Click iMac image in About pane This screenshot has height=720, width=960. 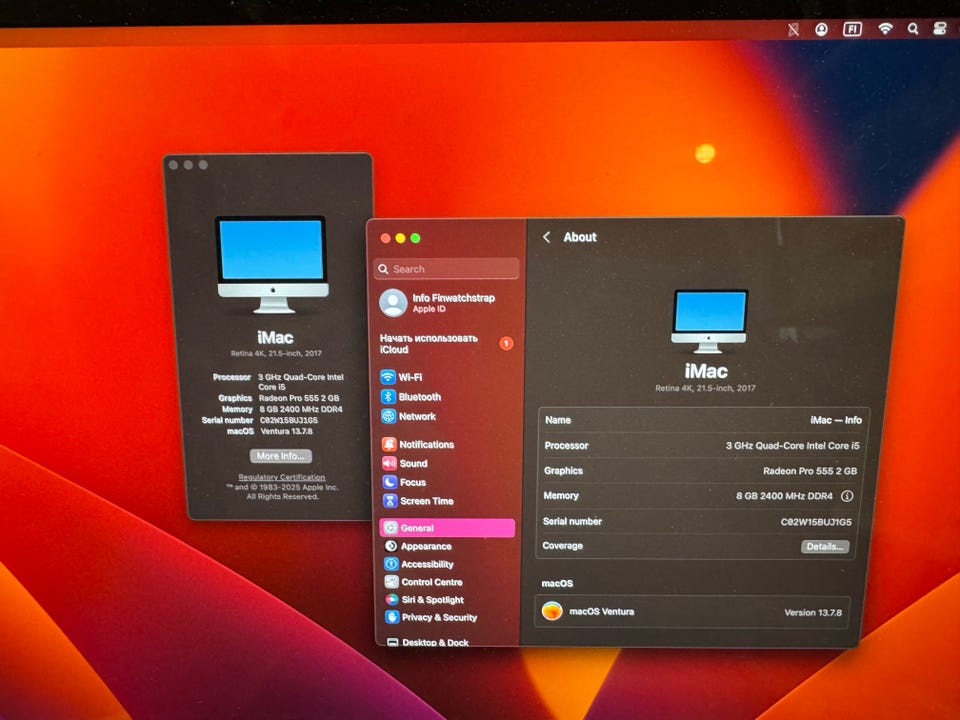point(709,321)
